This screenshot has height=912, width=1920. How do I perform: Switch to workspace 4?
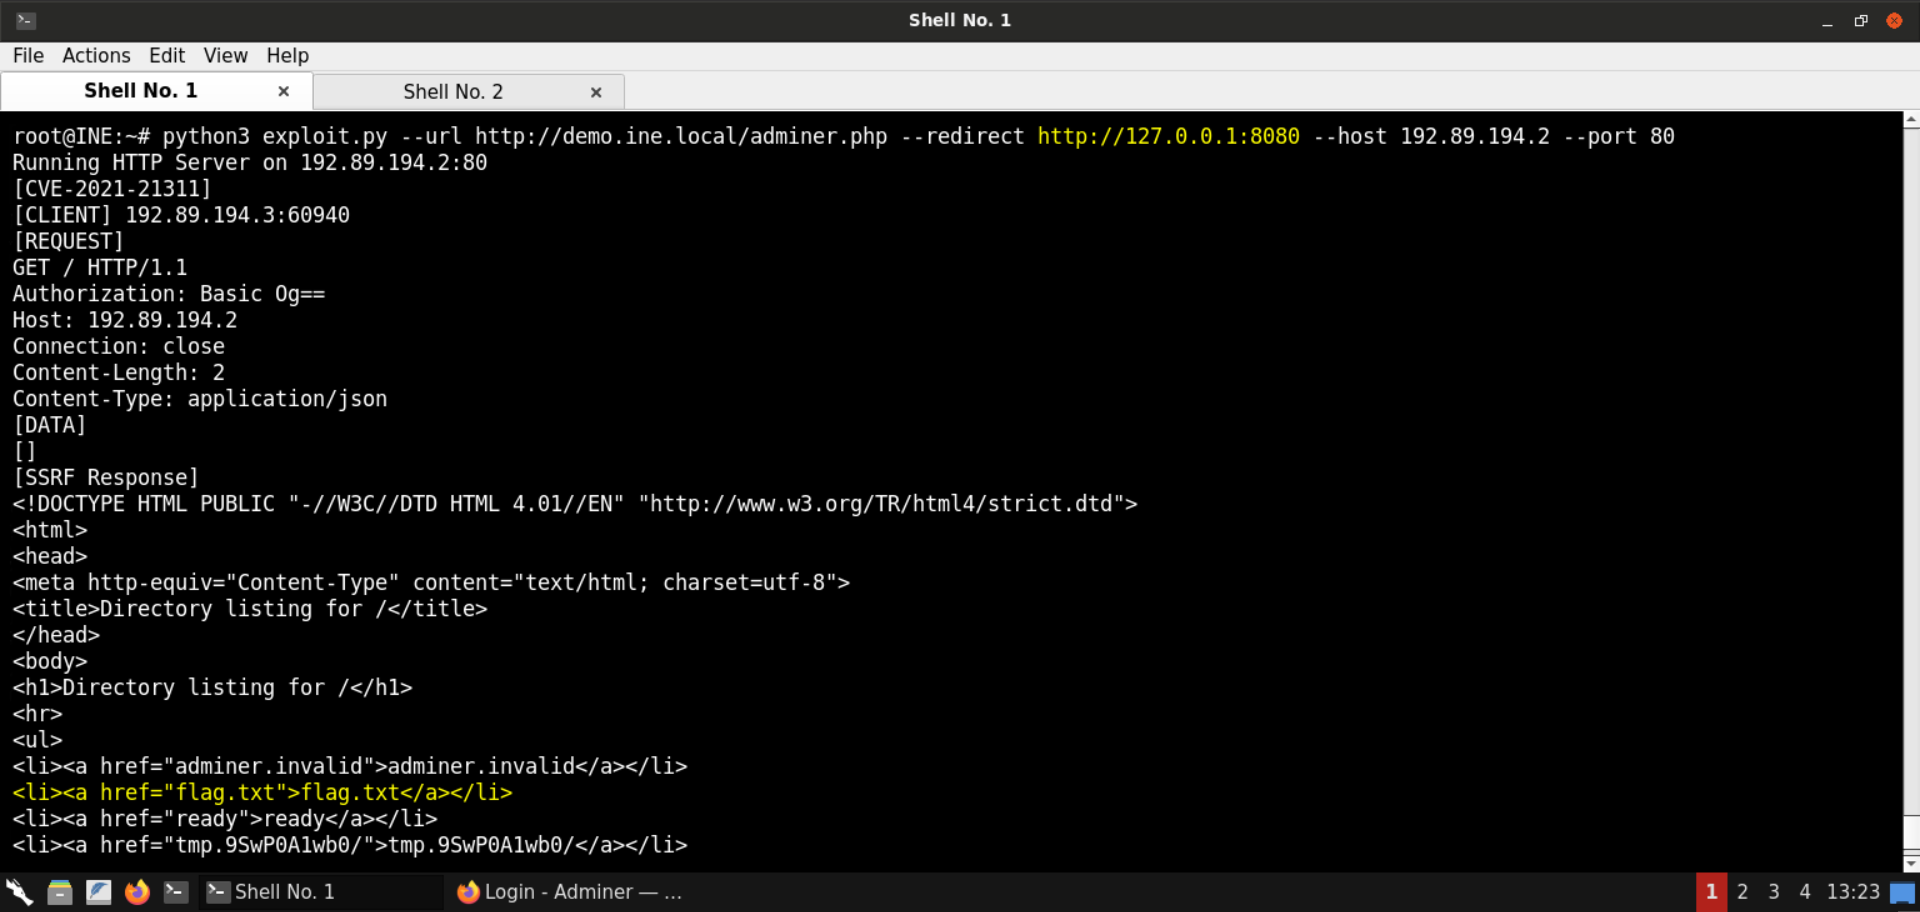tap(1804, 891)
